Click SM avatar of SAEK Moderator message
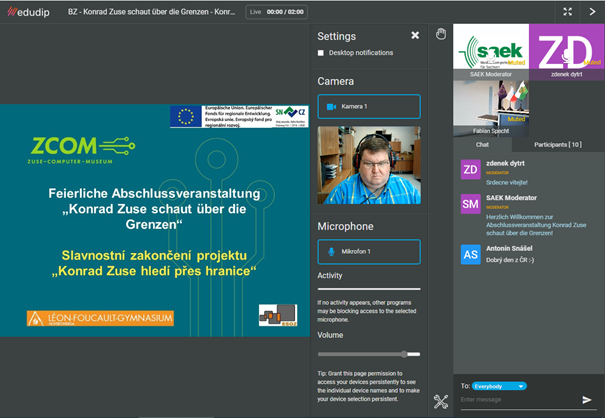 (x=471, y=204)
